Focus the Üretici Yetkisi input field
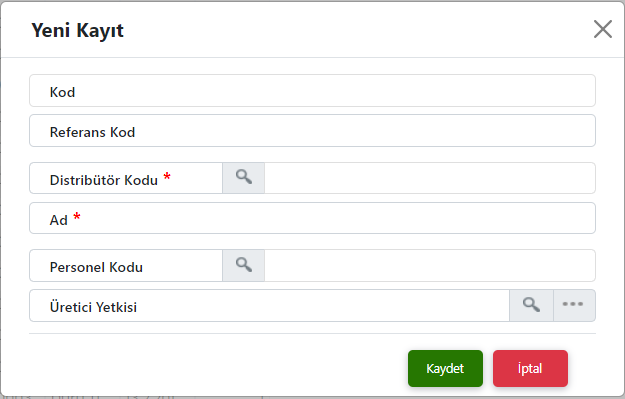The image size is (625, 399). tap(269, 305)
